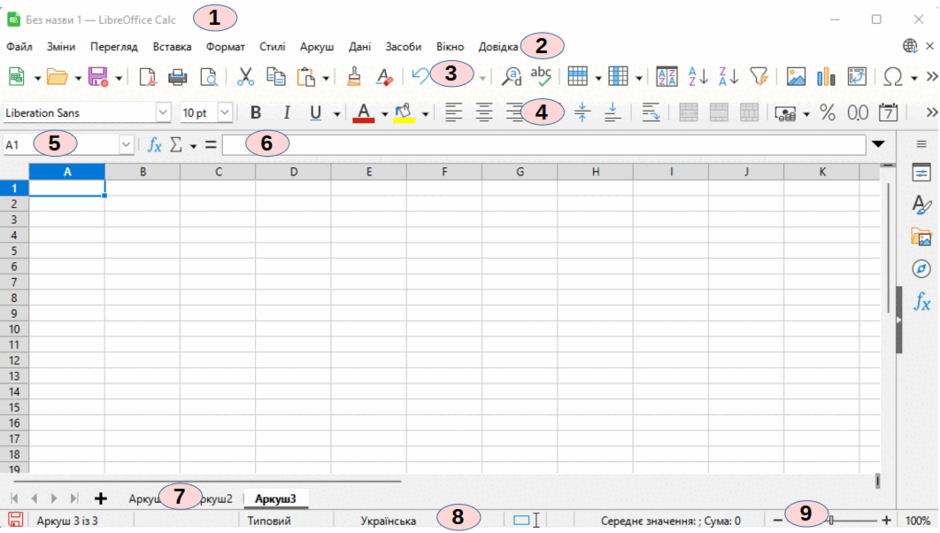Image resolution: width=940 pixels, height=533 pixels.
Task: Open sidebar Navigator compass icon
Action: pyautogui.click(x=921, y=269)
